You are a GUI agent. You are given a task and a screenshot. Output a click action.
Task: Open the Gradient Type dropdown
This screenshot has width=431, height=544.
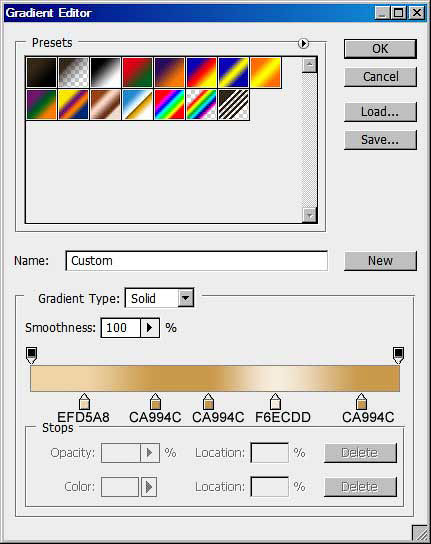coord(186,298)
